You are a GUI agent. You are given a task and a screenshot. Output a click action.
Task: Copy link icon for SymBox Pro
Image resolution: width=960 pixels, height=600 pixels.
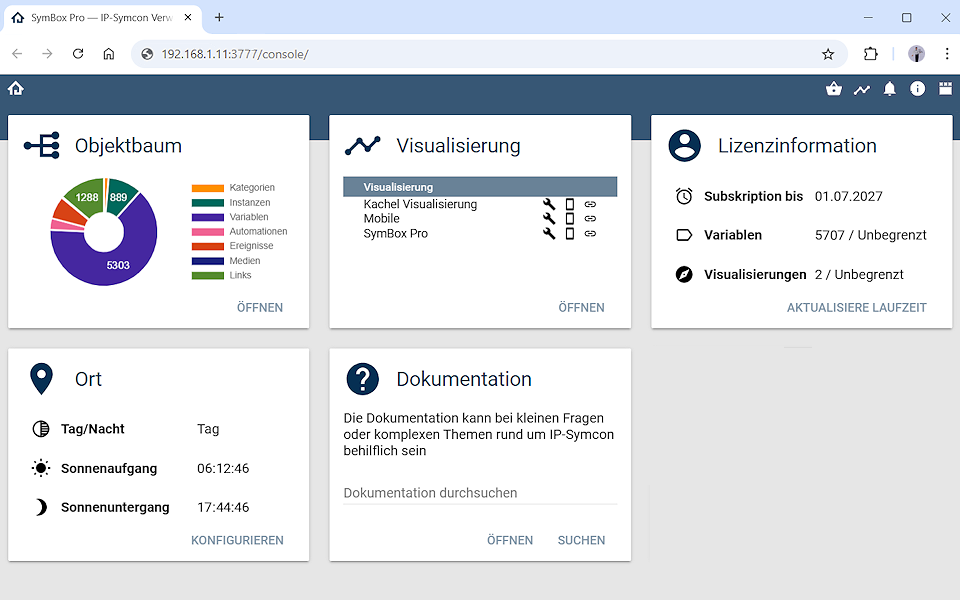[x=590, y=233]
